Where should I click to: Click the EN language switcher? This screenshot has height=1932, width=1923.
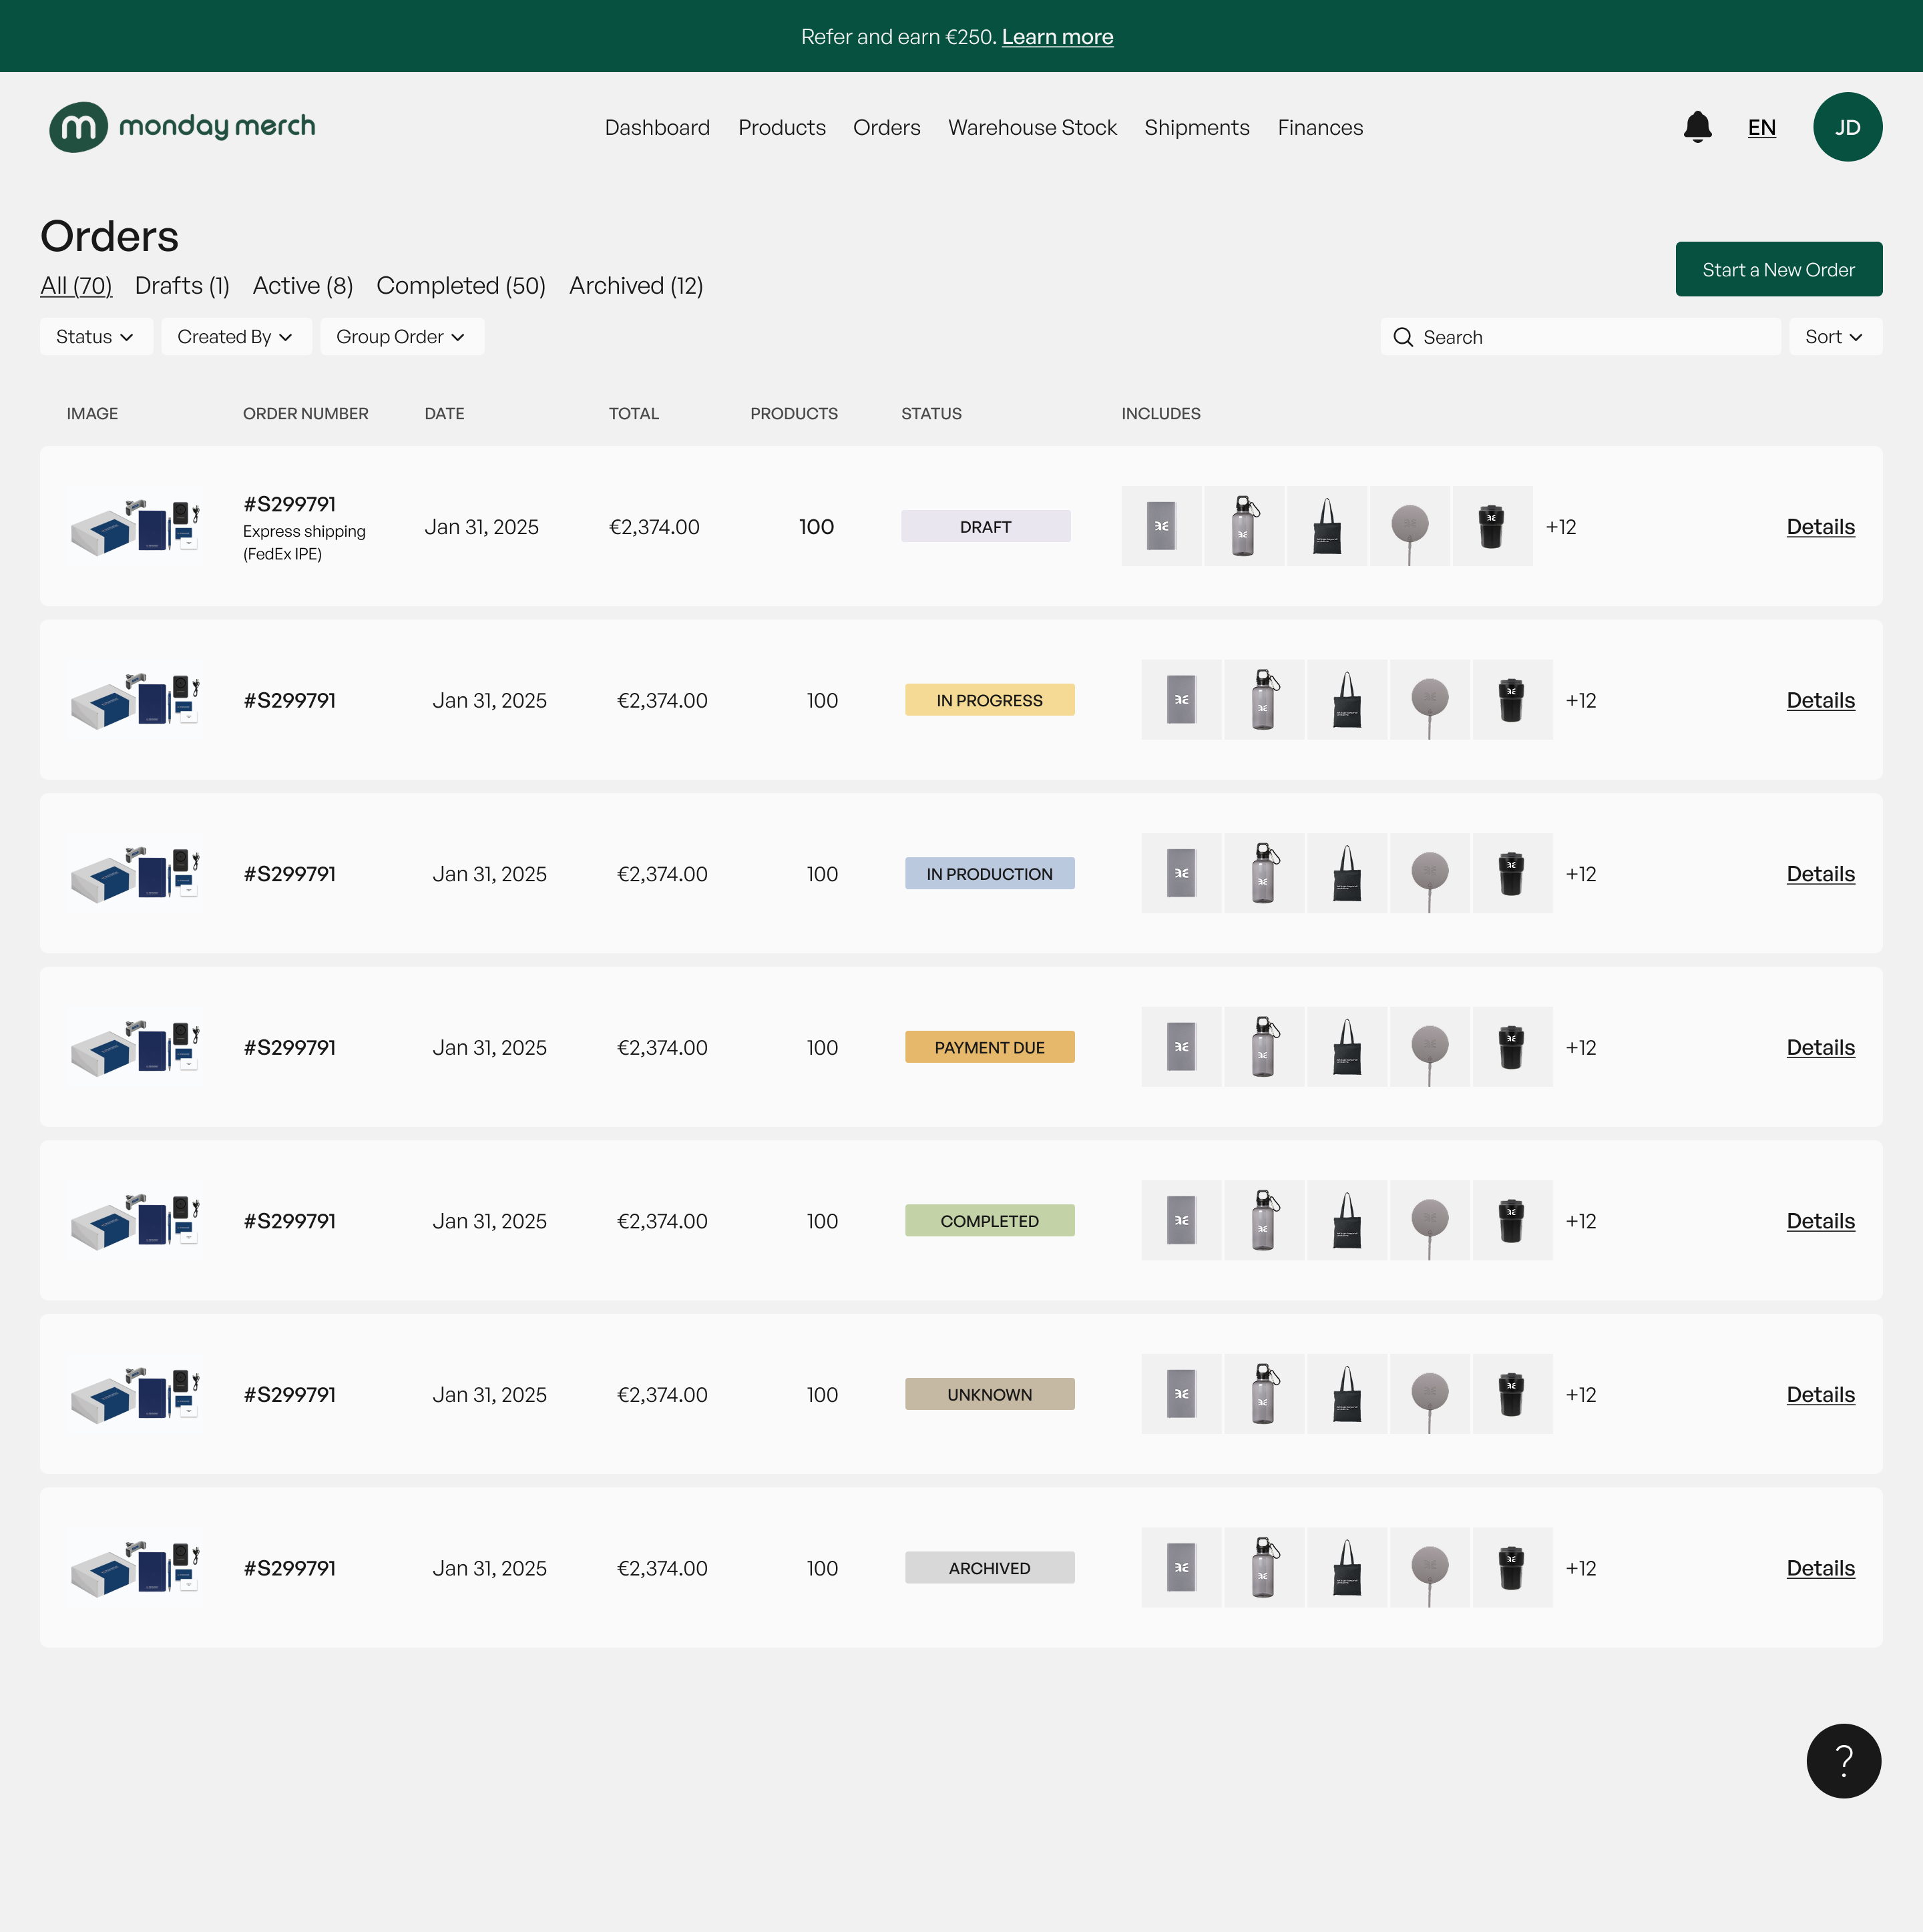tap(1761, 127)
